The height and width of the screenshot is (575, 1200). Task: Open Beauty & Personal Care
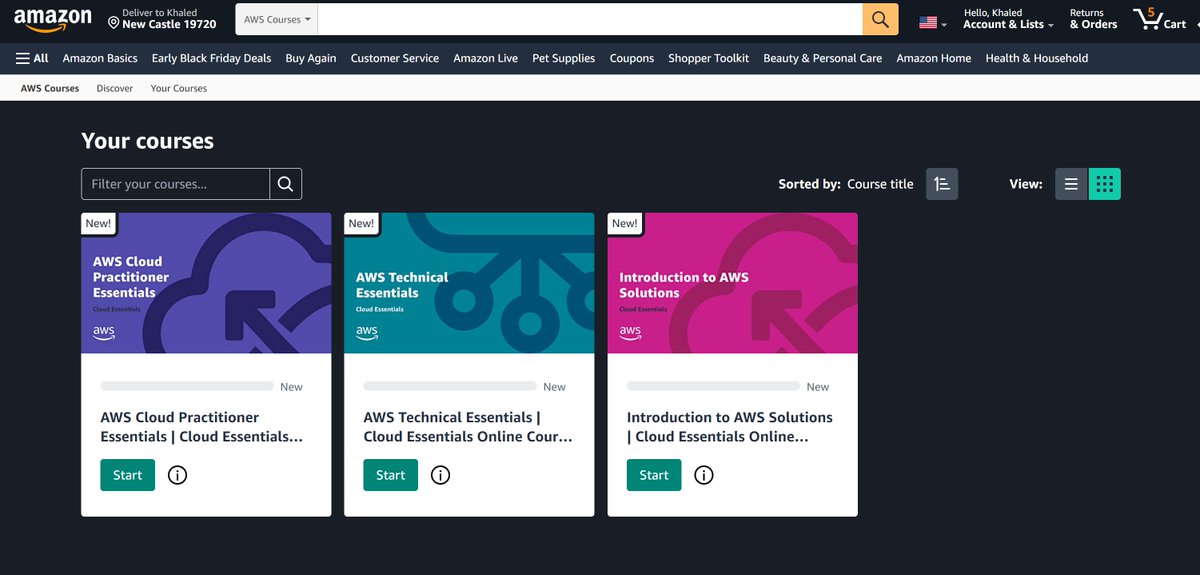[822, 58]
